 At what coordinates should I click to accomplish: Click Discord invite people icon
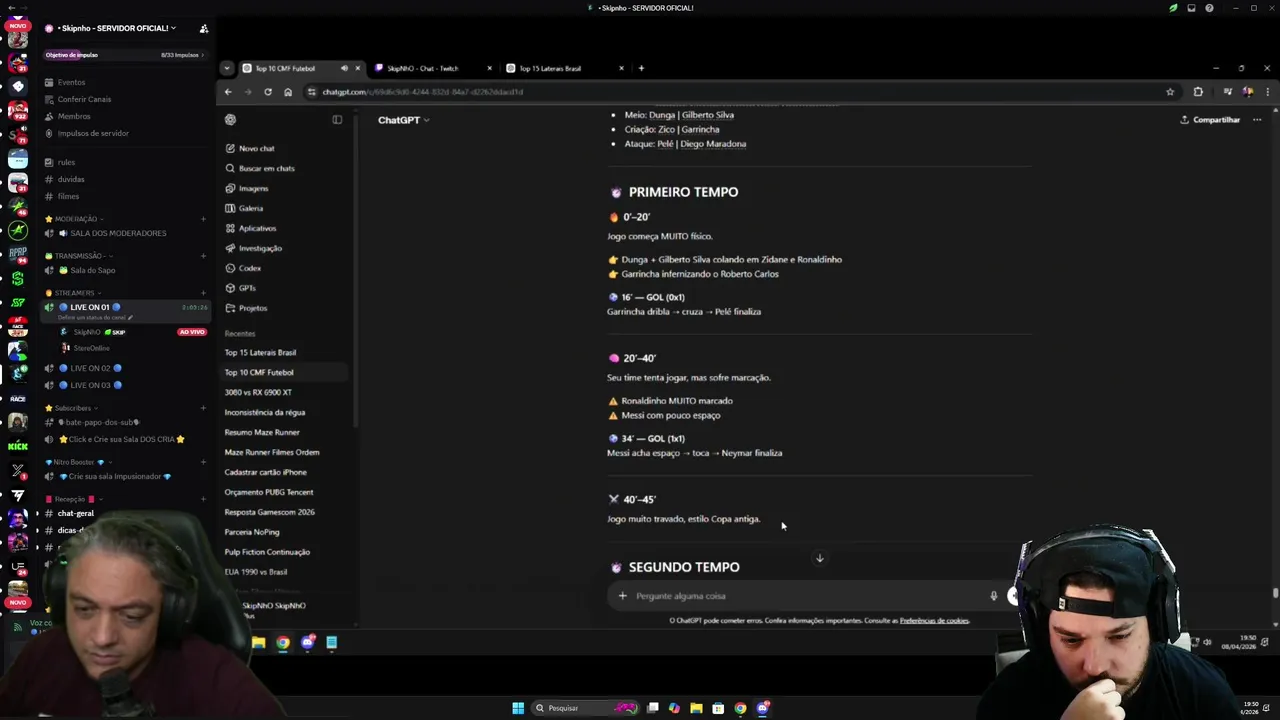(x=204, y=28)
